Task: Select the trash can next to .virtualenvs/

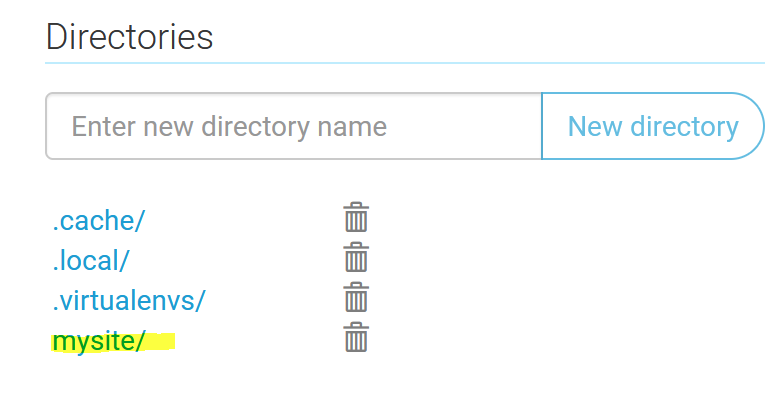Action: (356, 298)
